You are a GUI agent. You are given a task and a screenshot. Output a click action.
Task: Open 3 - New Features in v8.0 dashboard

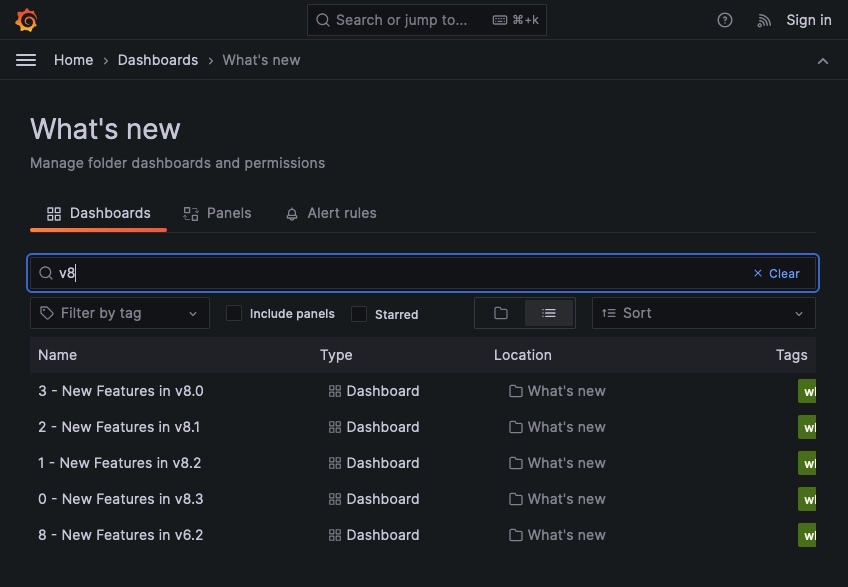(x=121, y=391)
